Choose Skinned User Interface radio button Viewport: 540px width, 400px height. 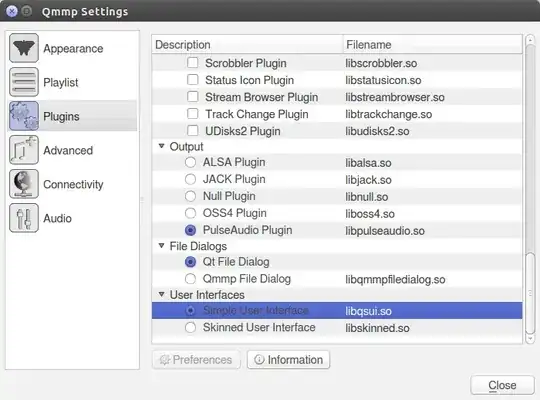click(x=190, y=327)
